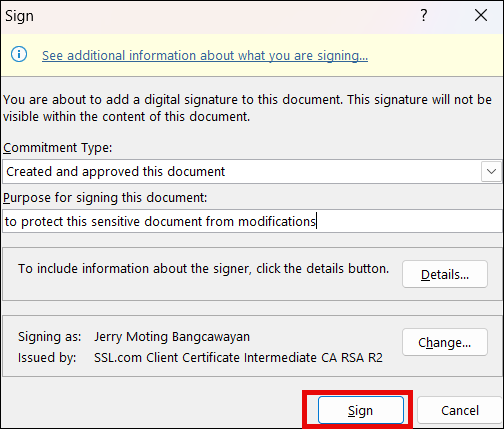Click the blue information circle icon
The width and height of the screenshot is (504, 429).
click(19, 54)
